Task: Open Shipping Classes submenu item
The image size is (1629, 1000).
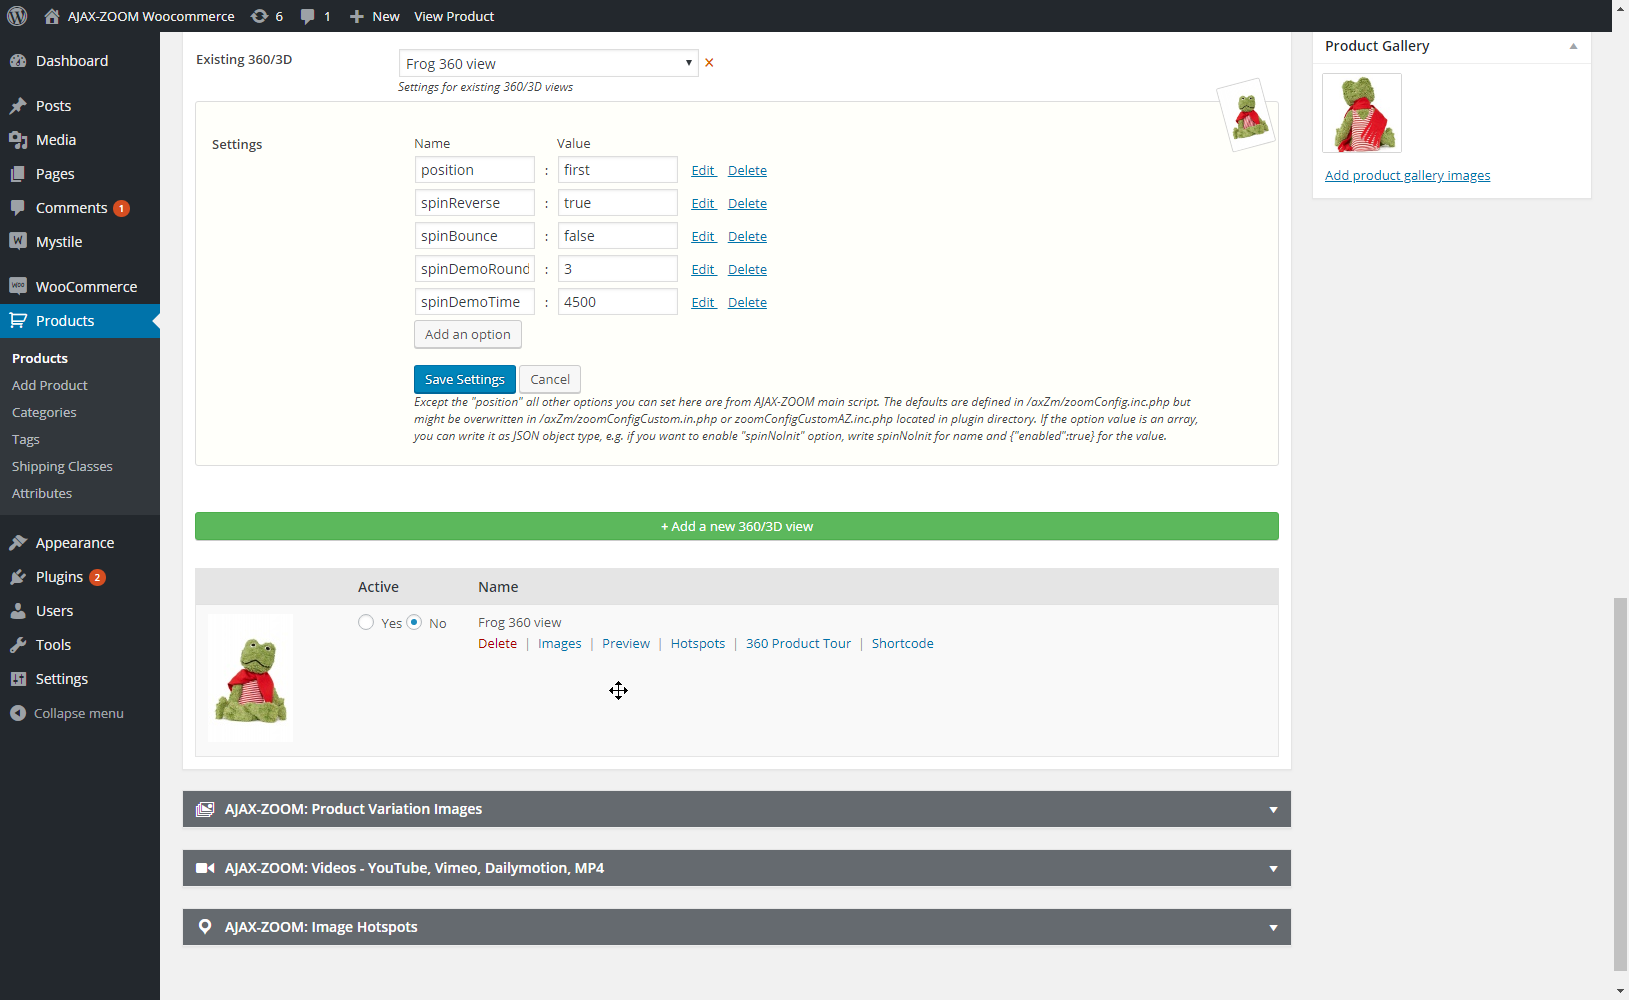Action: [x=62, y=466]
